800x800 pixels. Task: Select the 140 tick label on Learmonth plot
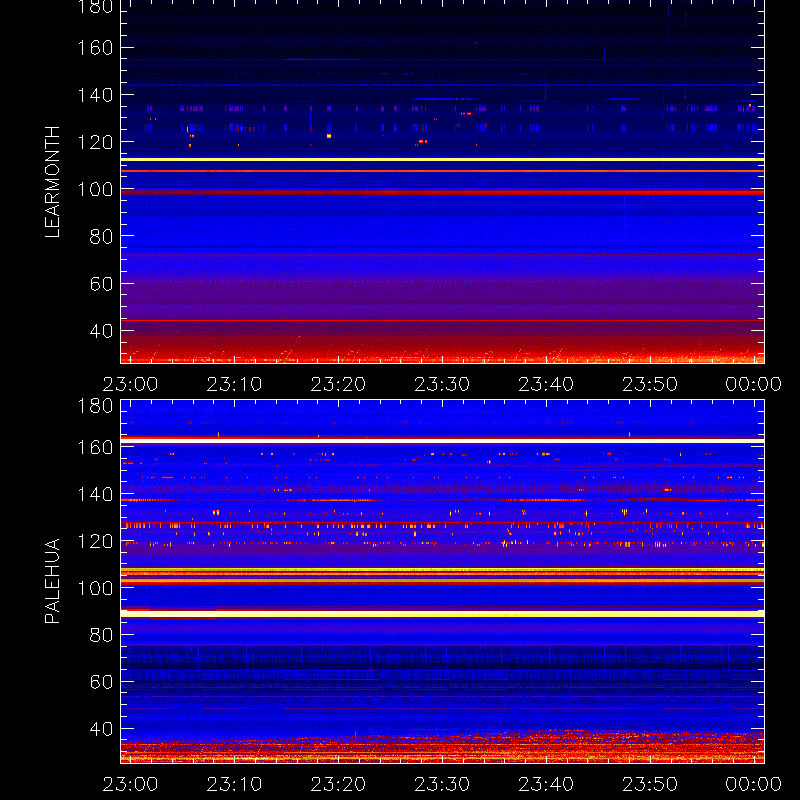coord(95,95)
